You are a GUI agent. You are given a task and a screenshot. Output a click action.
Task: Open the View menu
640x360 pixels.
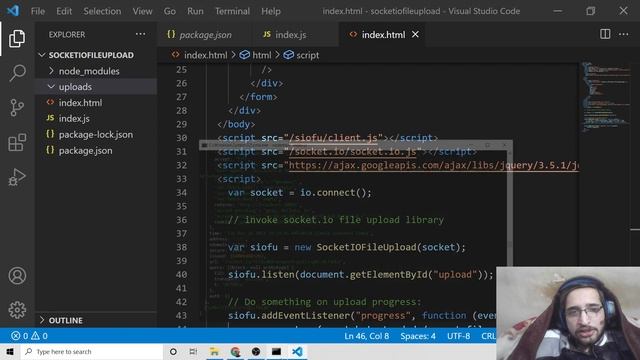[x=142, y=11]
